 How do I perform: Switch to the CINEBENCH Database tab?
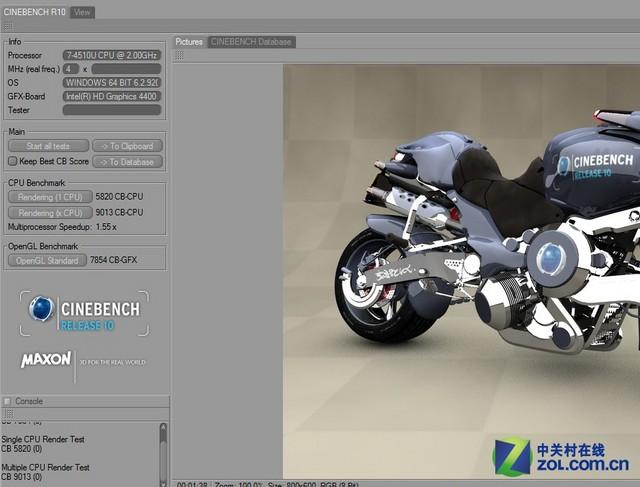[x=251, y=42]
